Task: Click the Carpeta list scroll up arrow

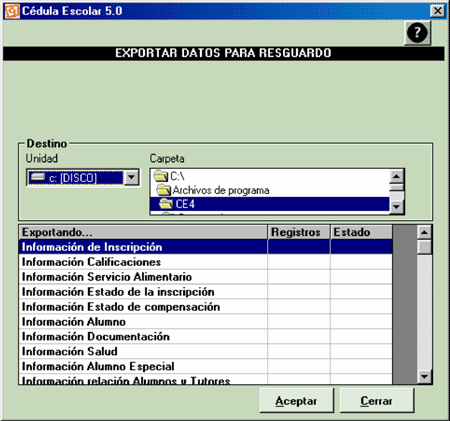Action: coord(396,176)
